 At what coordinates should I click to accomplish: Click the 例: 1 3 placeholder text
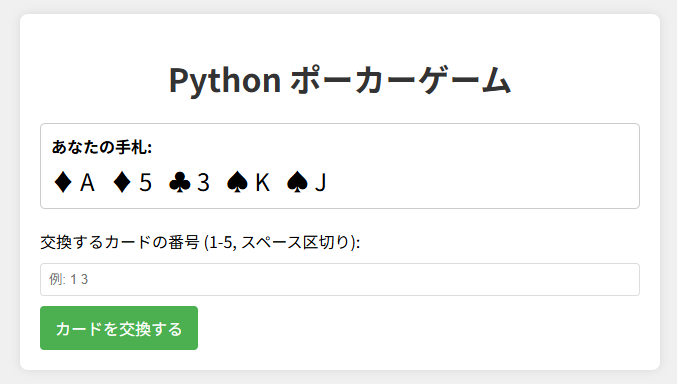[x=69, y=279]
